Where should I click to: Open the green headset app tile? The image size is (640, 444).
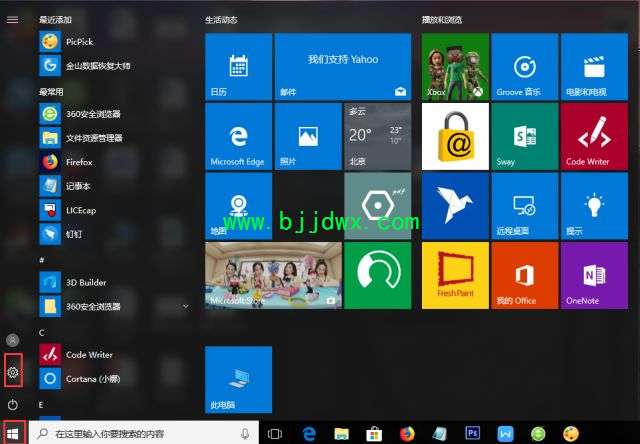point(378,275)
